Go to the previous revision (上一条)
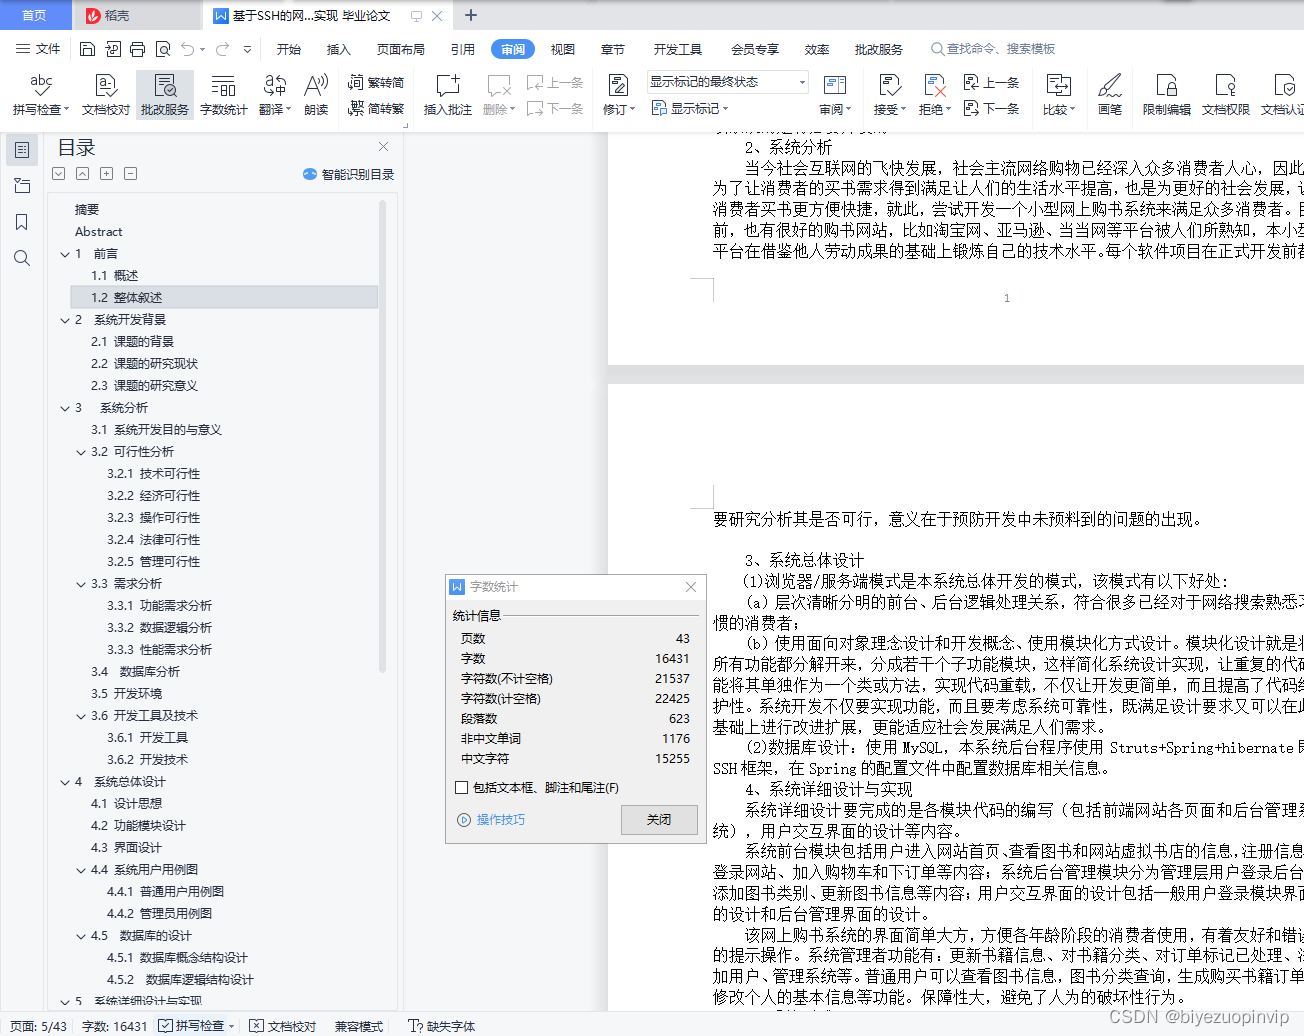Screen dimensions: 1304x1036 (991, 83)
